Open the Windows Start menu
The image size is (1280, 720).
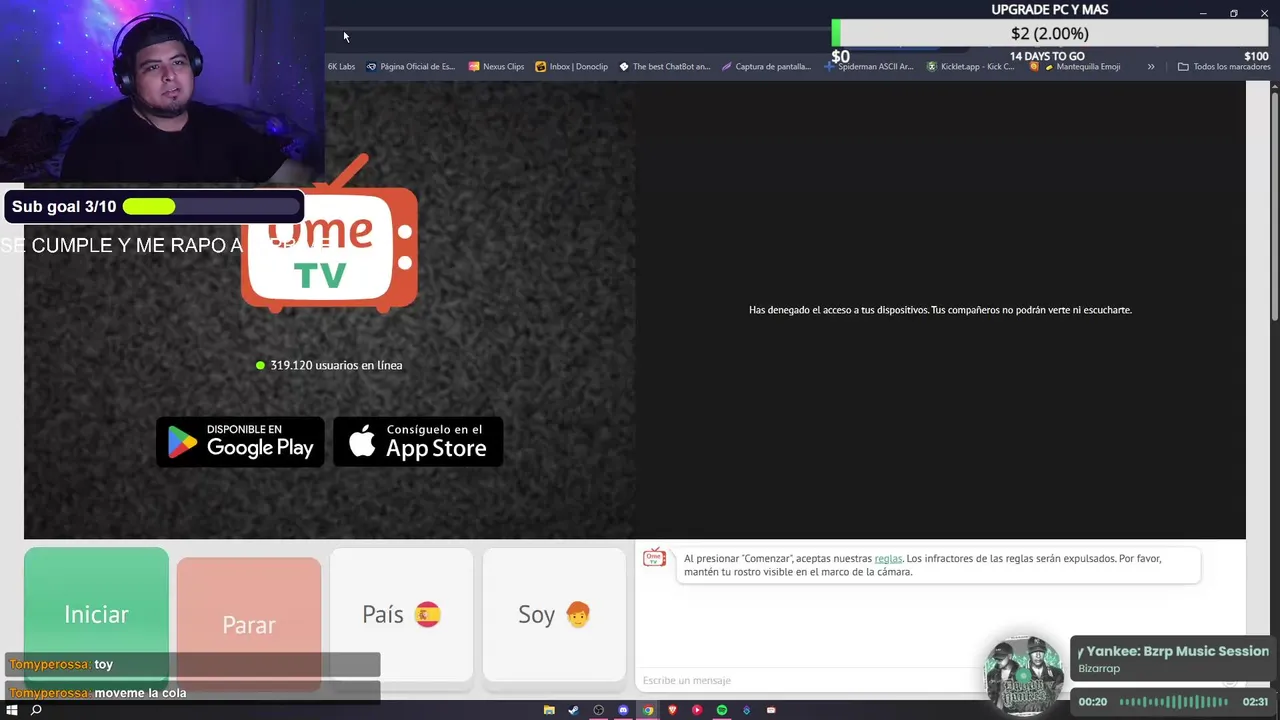coord(12,710)
